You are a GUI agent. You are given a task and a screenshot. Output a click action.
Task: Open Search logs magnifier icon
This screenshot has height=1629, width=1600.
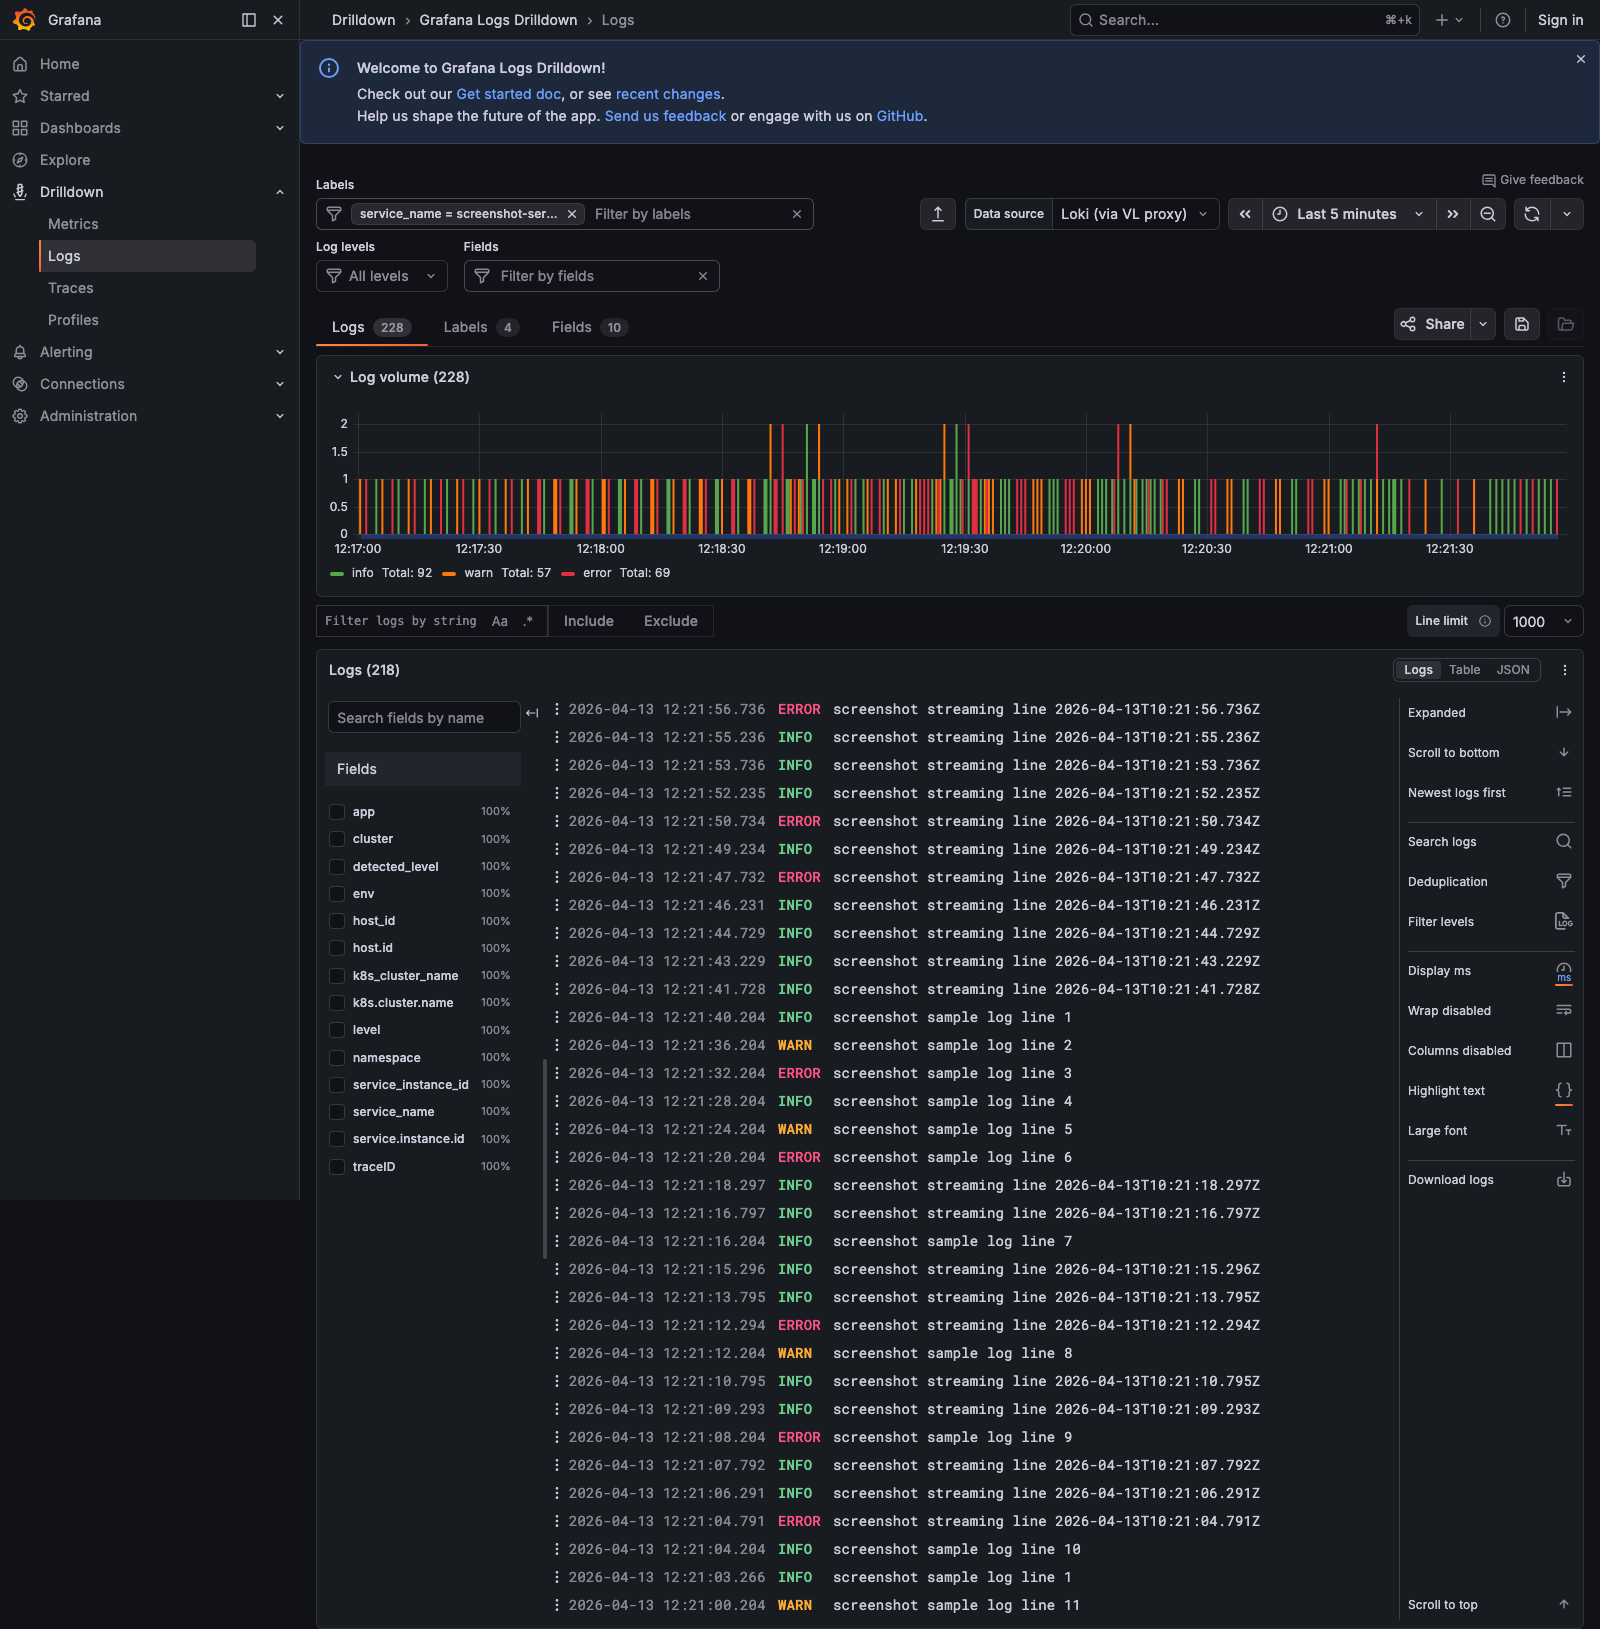(x=1564, y=841)
